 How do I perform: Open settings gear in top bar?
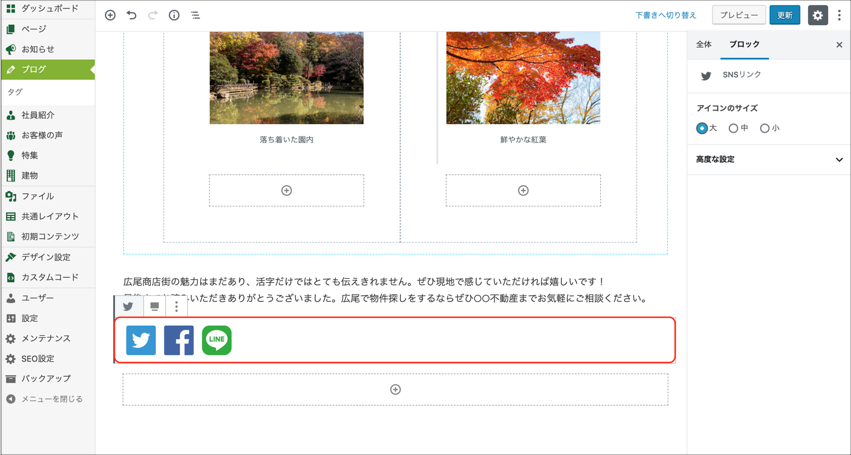click(x=817, y=15)
